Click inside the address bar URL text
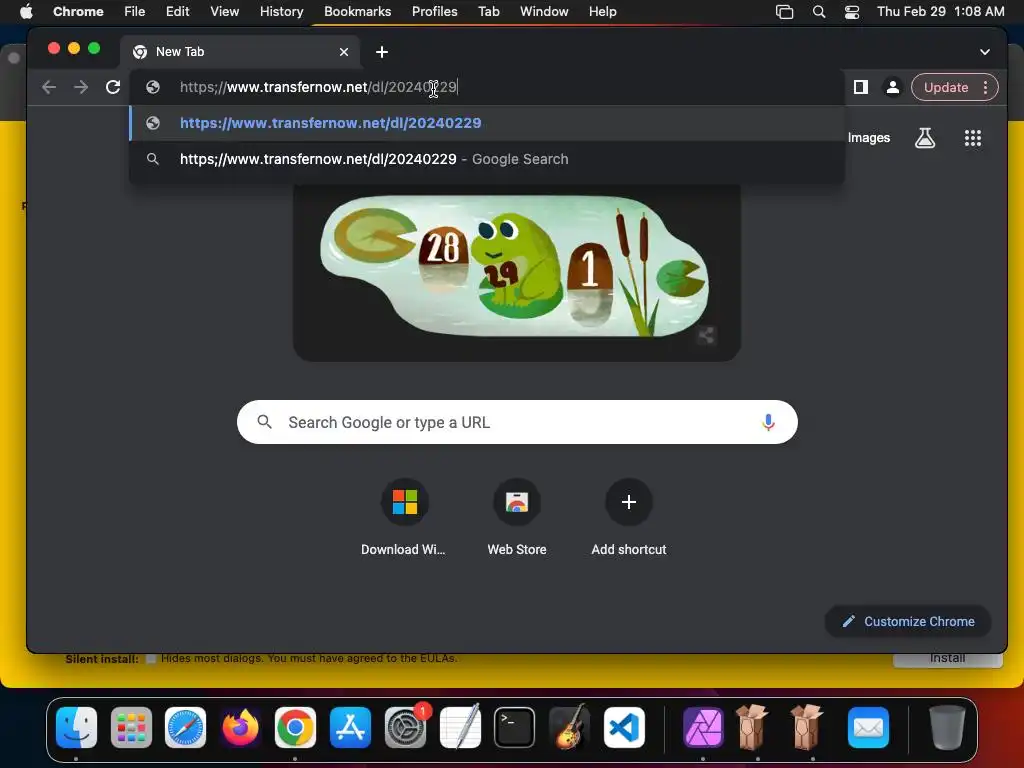The height and width of the screenshot is (768, 1024). pyautogui.click(x=318, y=87)
